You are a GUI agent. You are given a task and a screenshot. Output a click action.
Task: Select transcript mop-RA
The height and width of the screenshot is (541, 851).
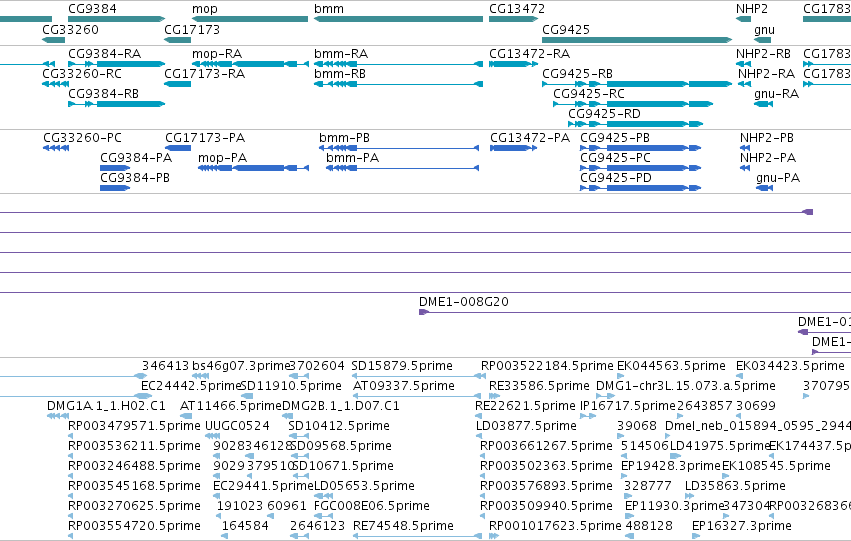click(250, 64)
